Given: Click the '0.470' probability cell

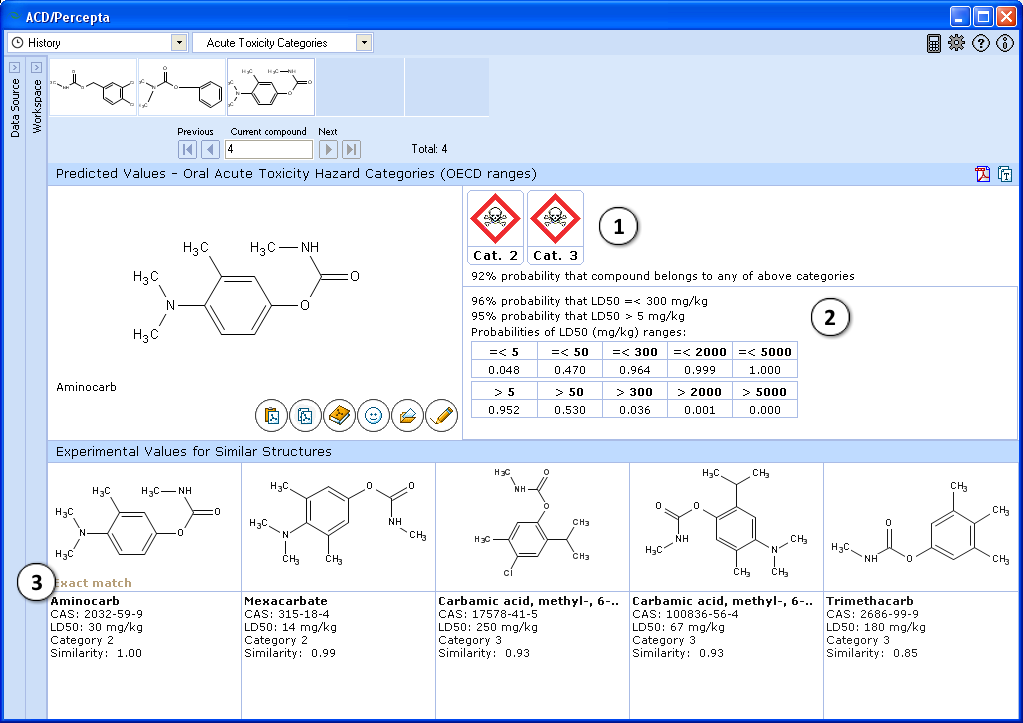Looking at the screenshot, I should tap(570, 370).
